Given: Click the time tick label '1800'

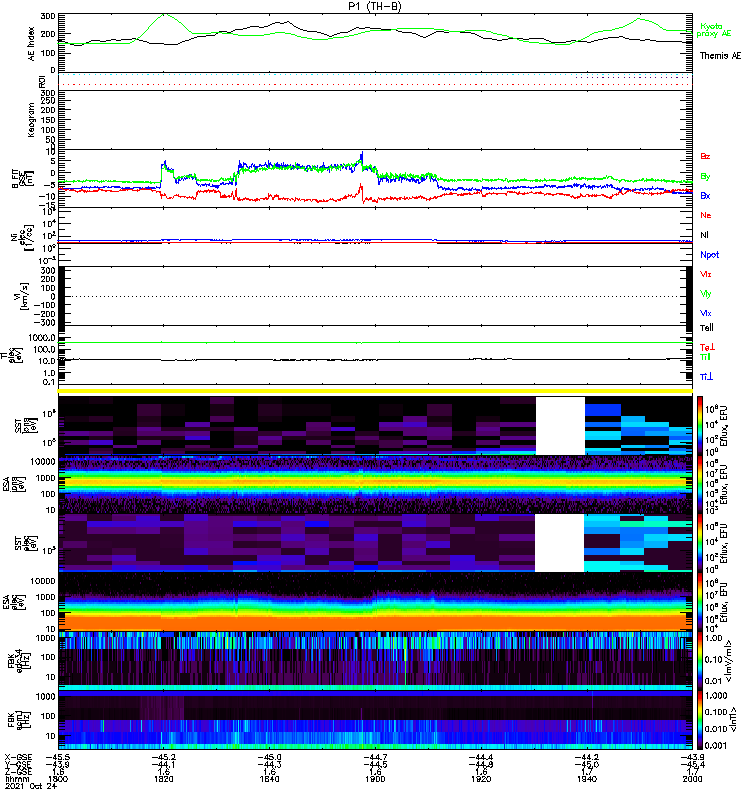Looking at the screenshot, I should click(x=58, y=779).
